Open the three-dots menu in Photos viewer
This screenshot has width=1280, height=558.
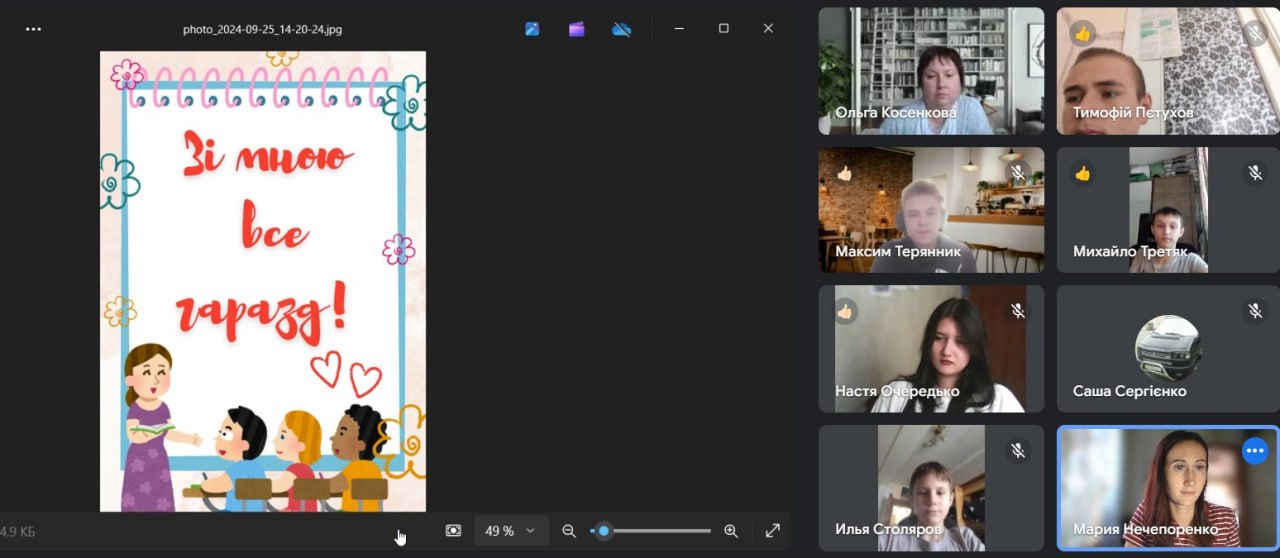click(x=33, y=29)
